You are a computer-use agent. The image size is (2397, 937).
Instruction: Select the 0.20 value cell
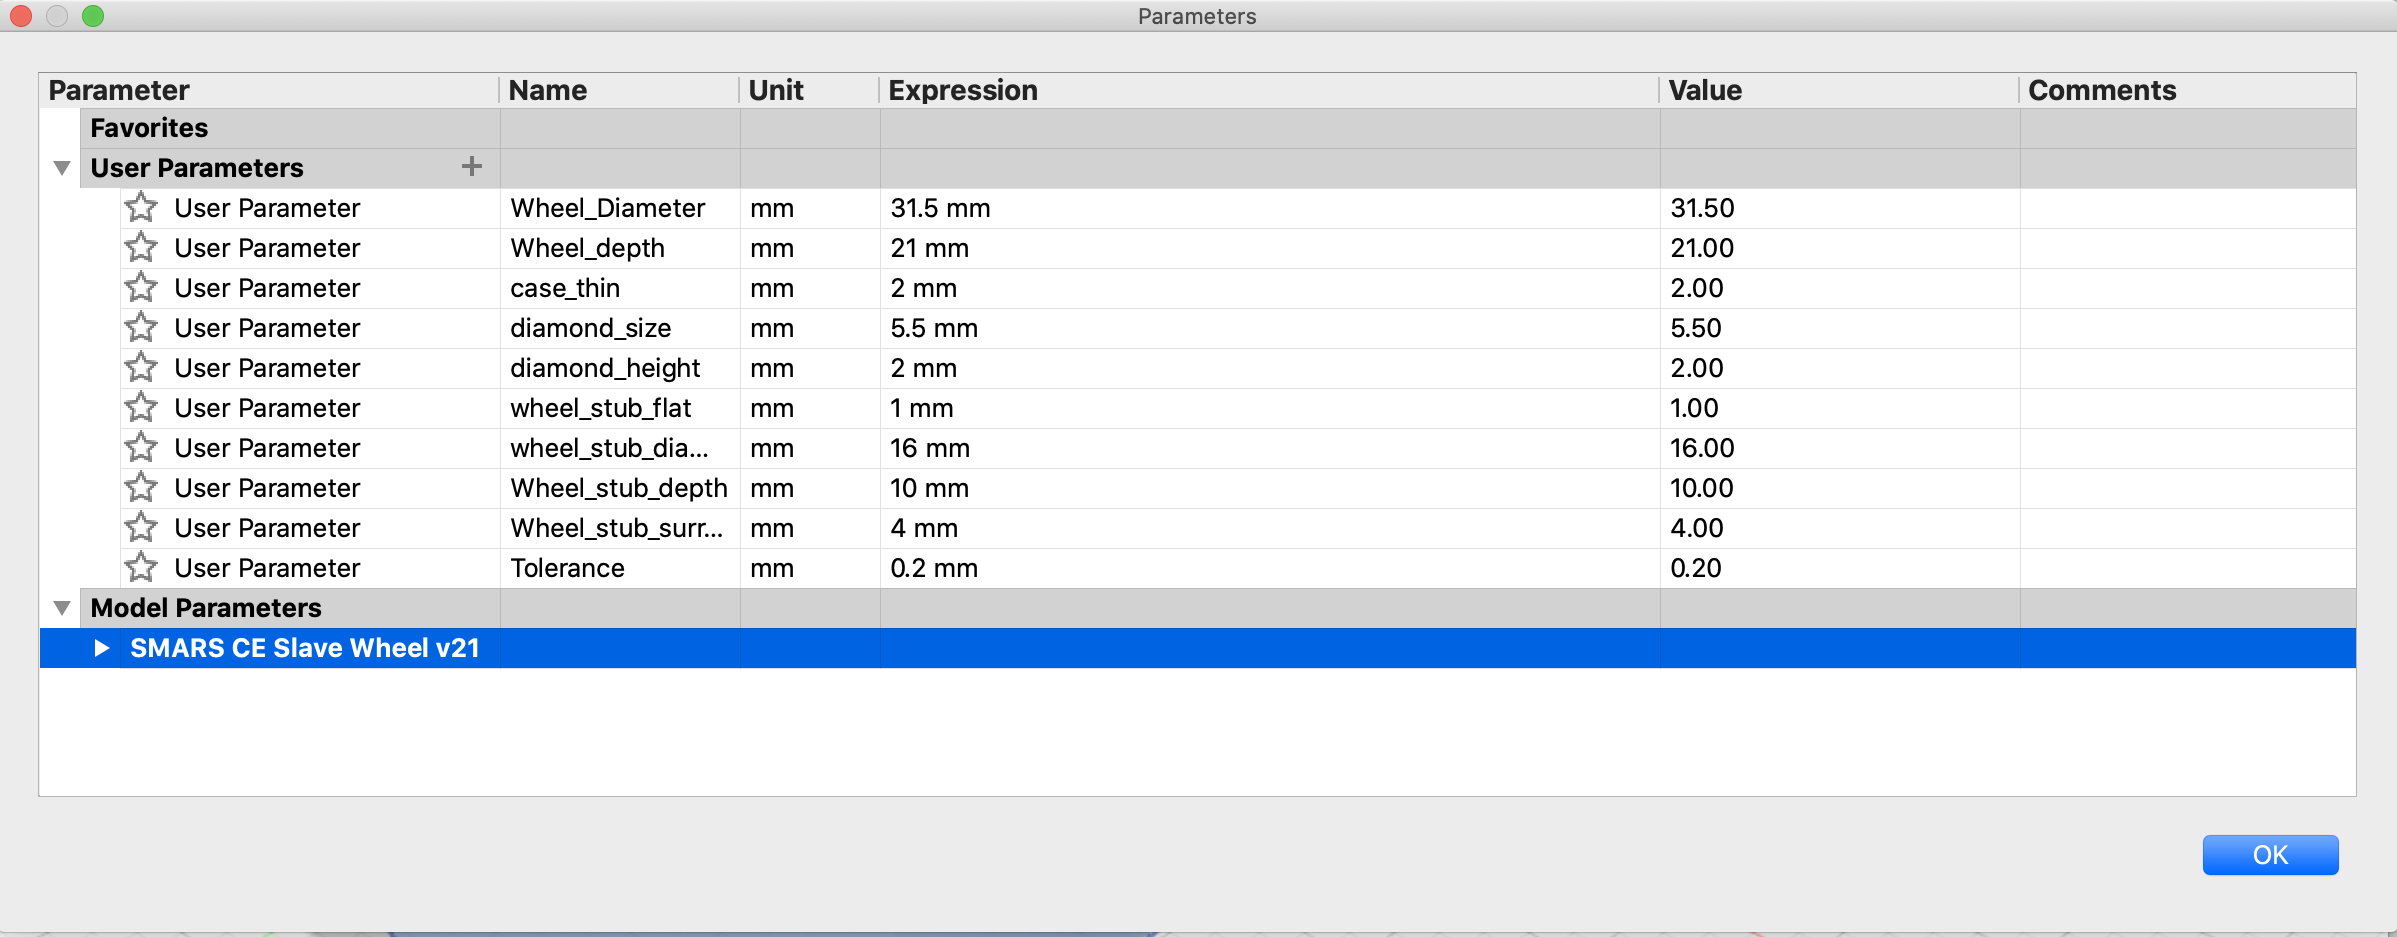click(1840, 568)
